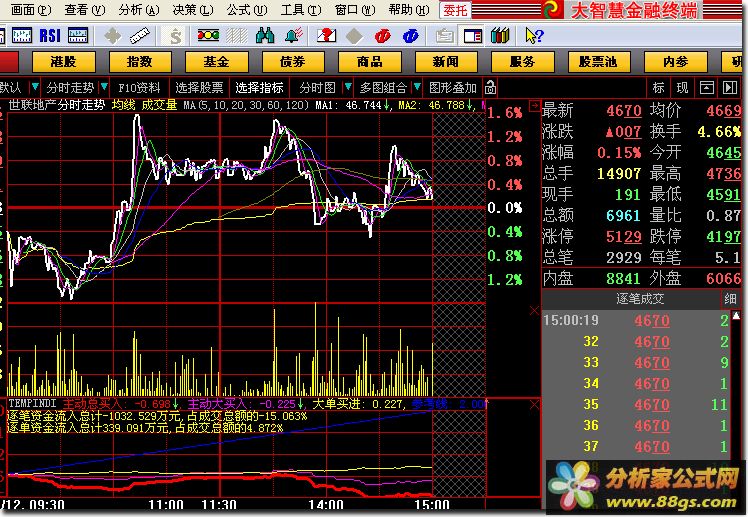The image size is (748, 517).
Task: Click the chart panel icon right of RSI
Action: 78,36
